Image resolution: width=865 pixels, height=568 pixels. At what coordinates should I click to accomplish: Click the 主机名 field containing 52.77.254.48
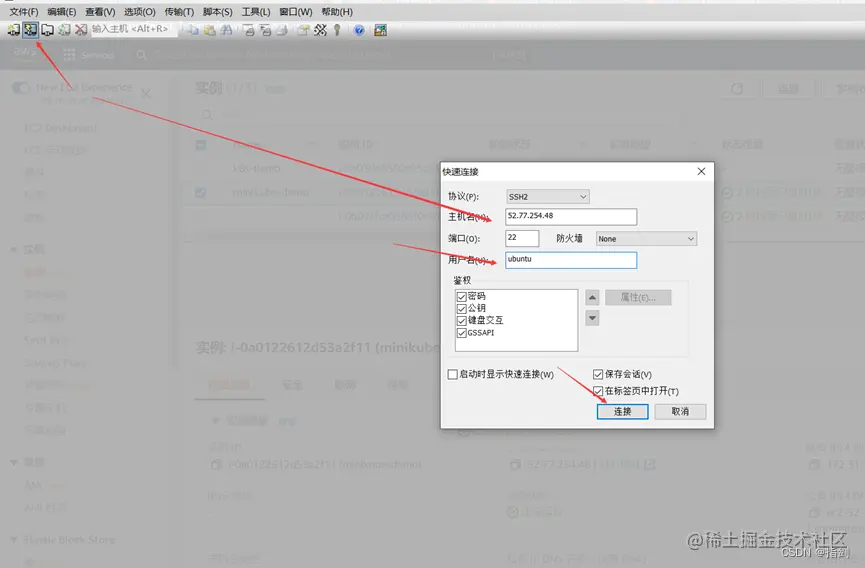pyautogui.click(x=571, y=216)
